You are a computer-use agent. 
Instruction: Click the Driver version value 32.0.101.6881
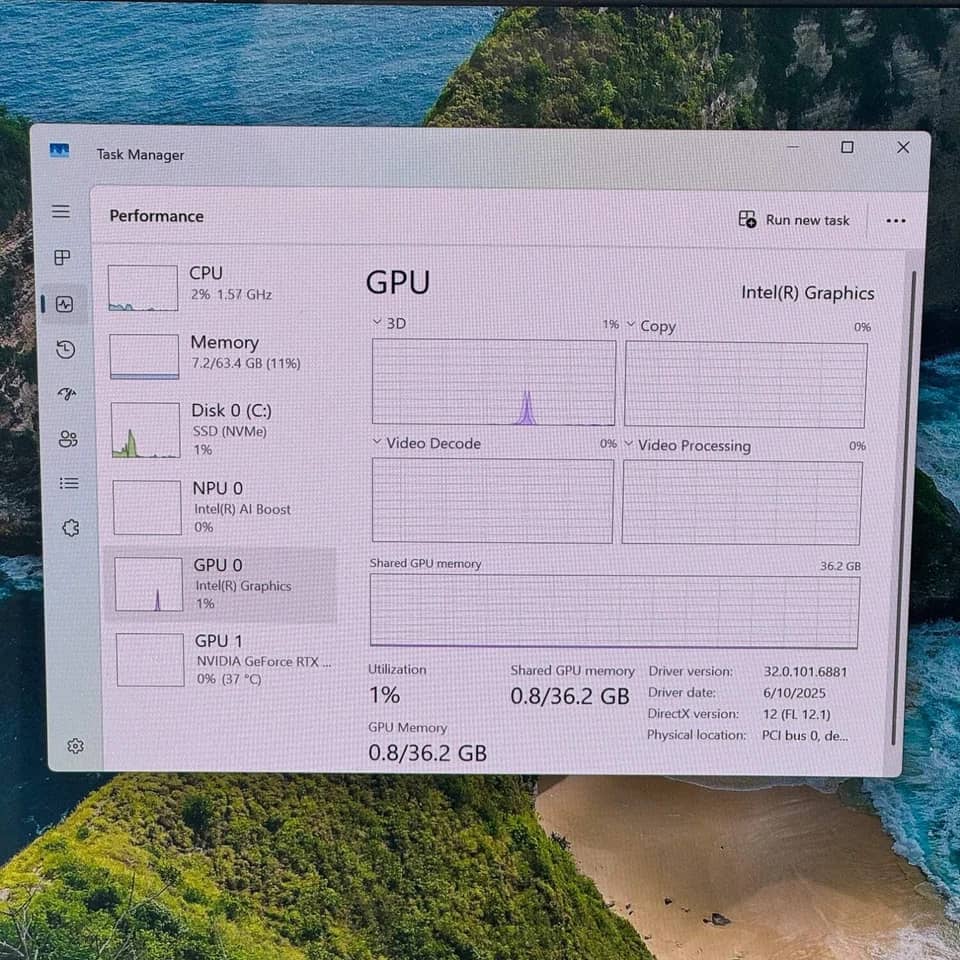pos(805,672)
